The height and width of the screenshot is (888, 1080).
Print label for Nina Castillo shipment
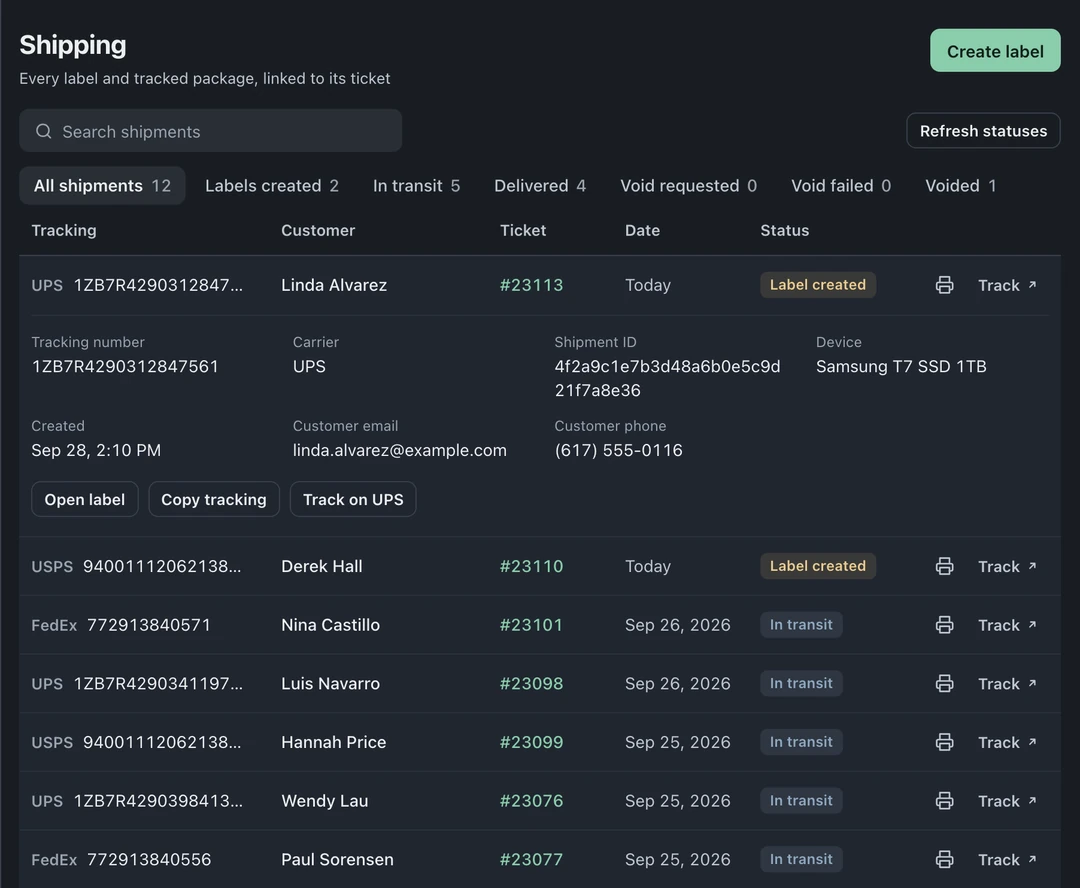pyautogui.click(x=944, y=625)
